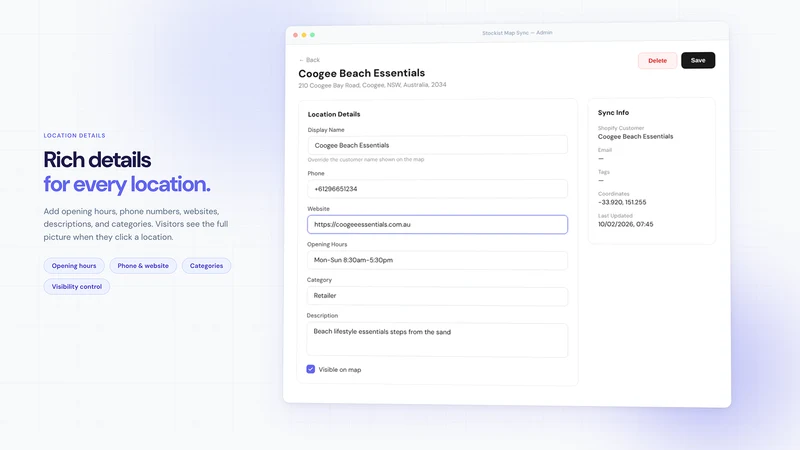The width and height of the screenshot is (800, 450).
Task: Click the address 210 Coogee Bay Road text
Action: pos(372,85)
